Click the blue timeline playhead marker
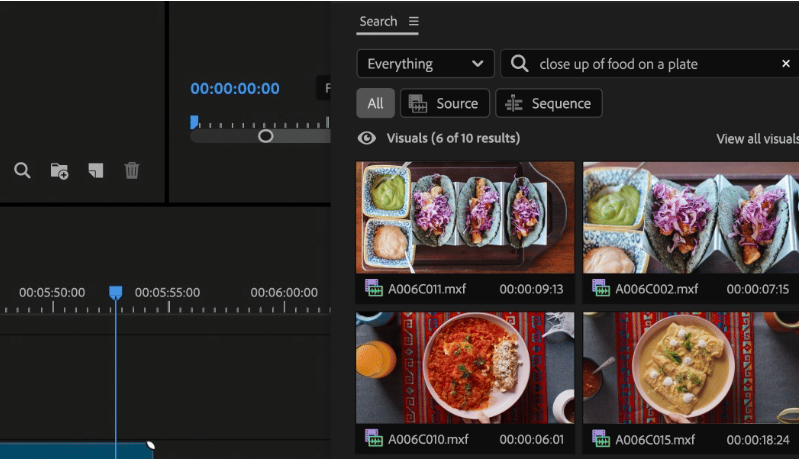 pyautogui.click(x=115, y=292)
